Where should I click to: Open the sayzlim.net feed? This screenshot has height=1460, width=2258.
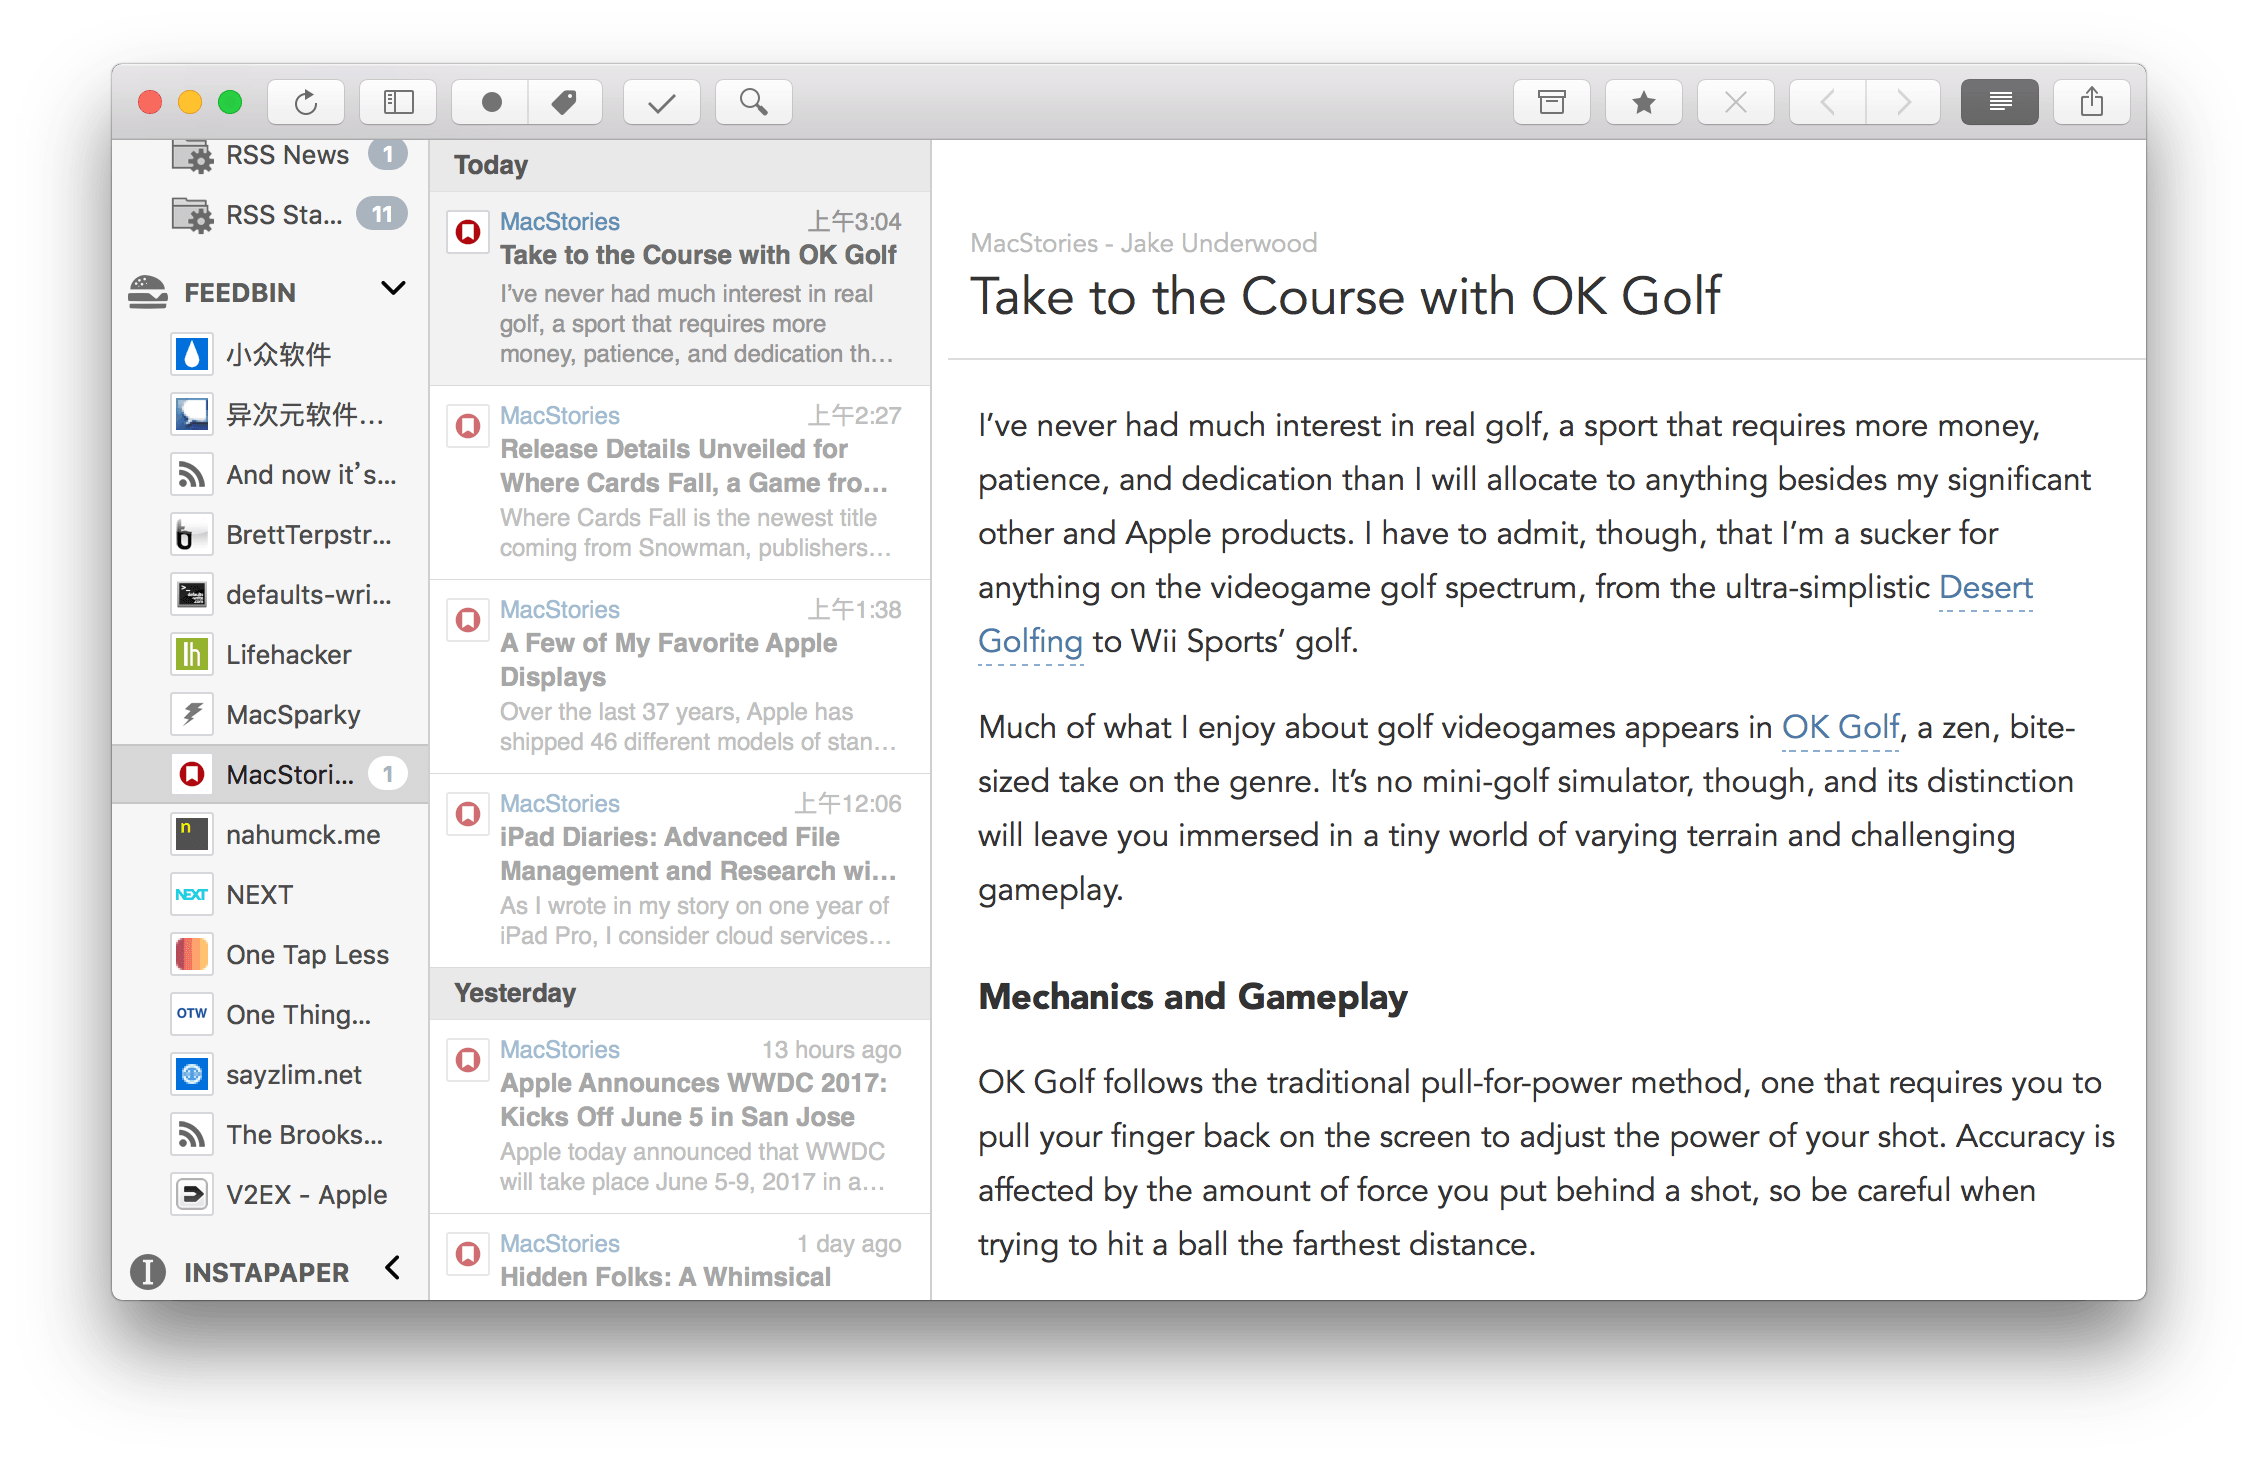coord(270,1074)
